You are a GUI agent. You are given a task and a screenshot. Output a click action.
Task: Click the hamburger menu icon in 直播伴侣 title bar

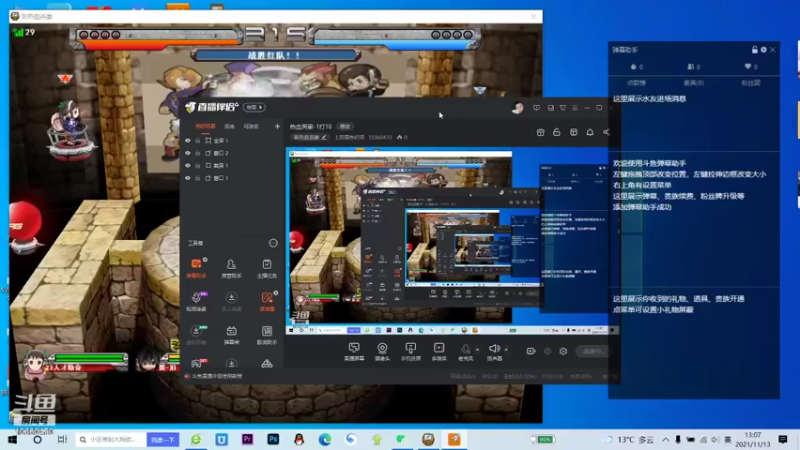pos(575,108)
